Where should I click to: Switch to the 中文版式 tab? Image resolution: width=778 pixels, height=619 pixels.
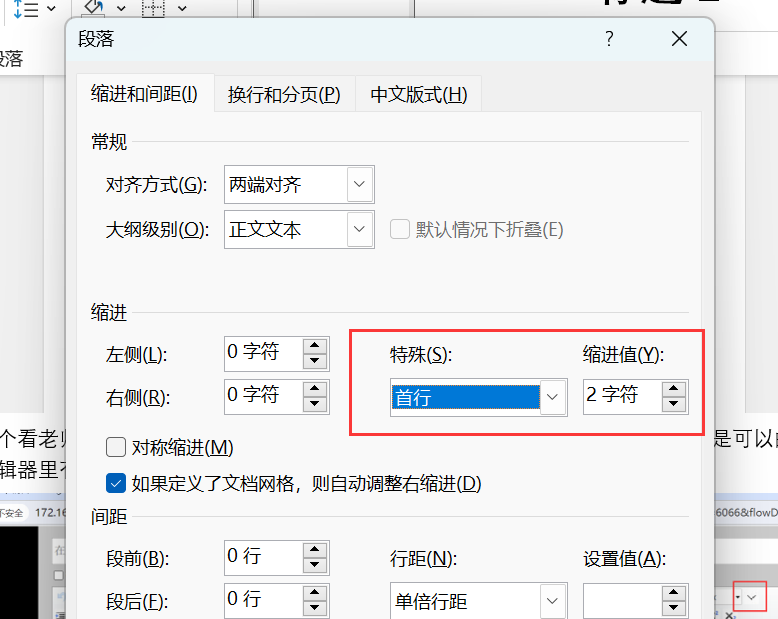418,95
